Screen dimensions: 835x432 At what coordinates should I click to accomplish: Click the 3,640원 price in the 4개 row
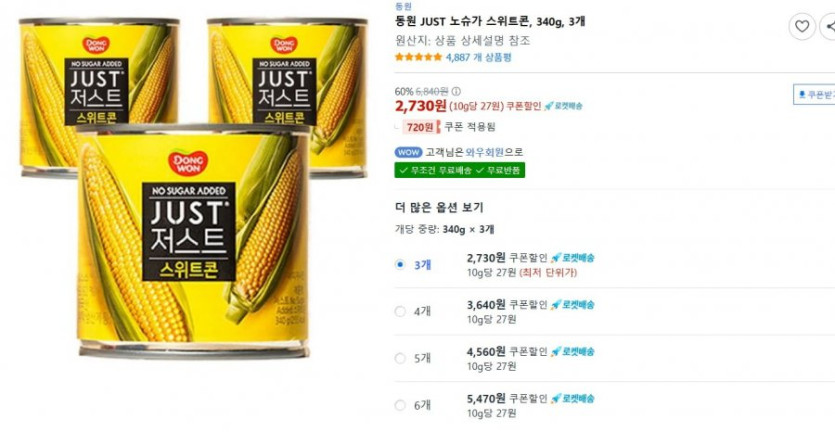486,305
